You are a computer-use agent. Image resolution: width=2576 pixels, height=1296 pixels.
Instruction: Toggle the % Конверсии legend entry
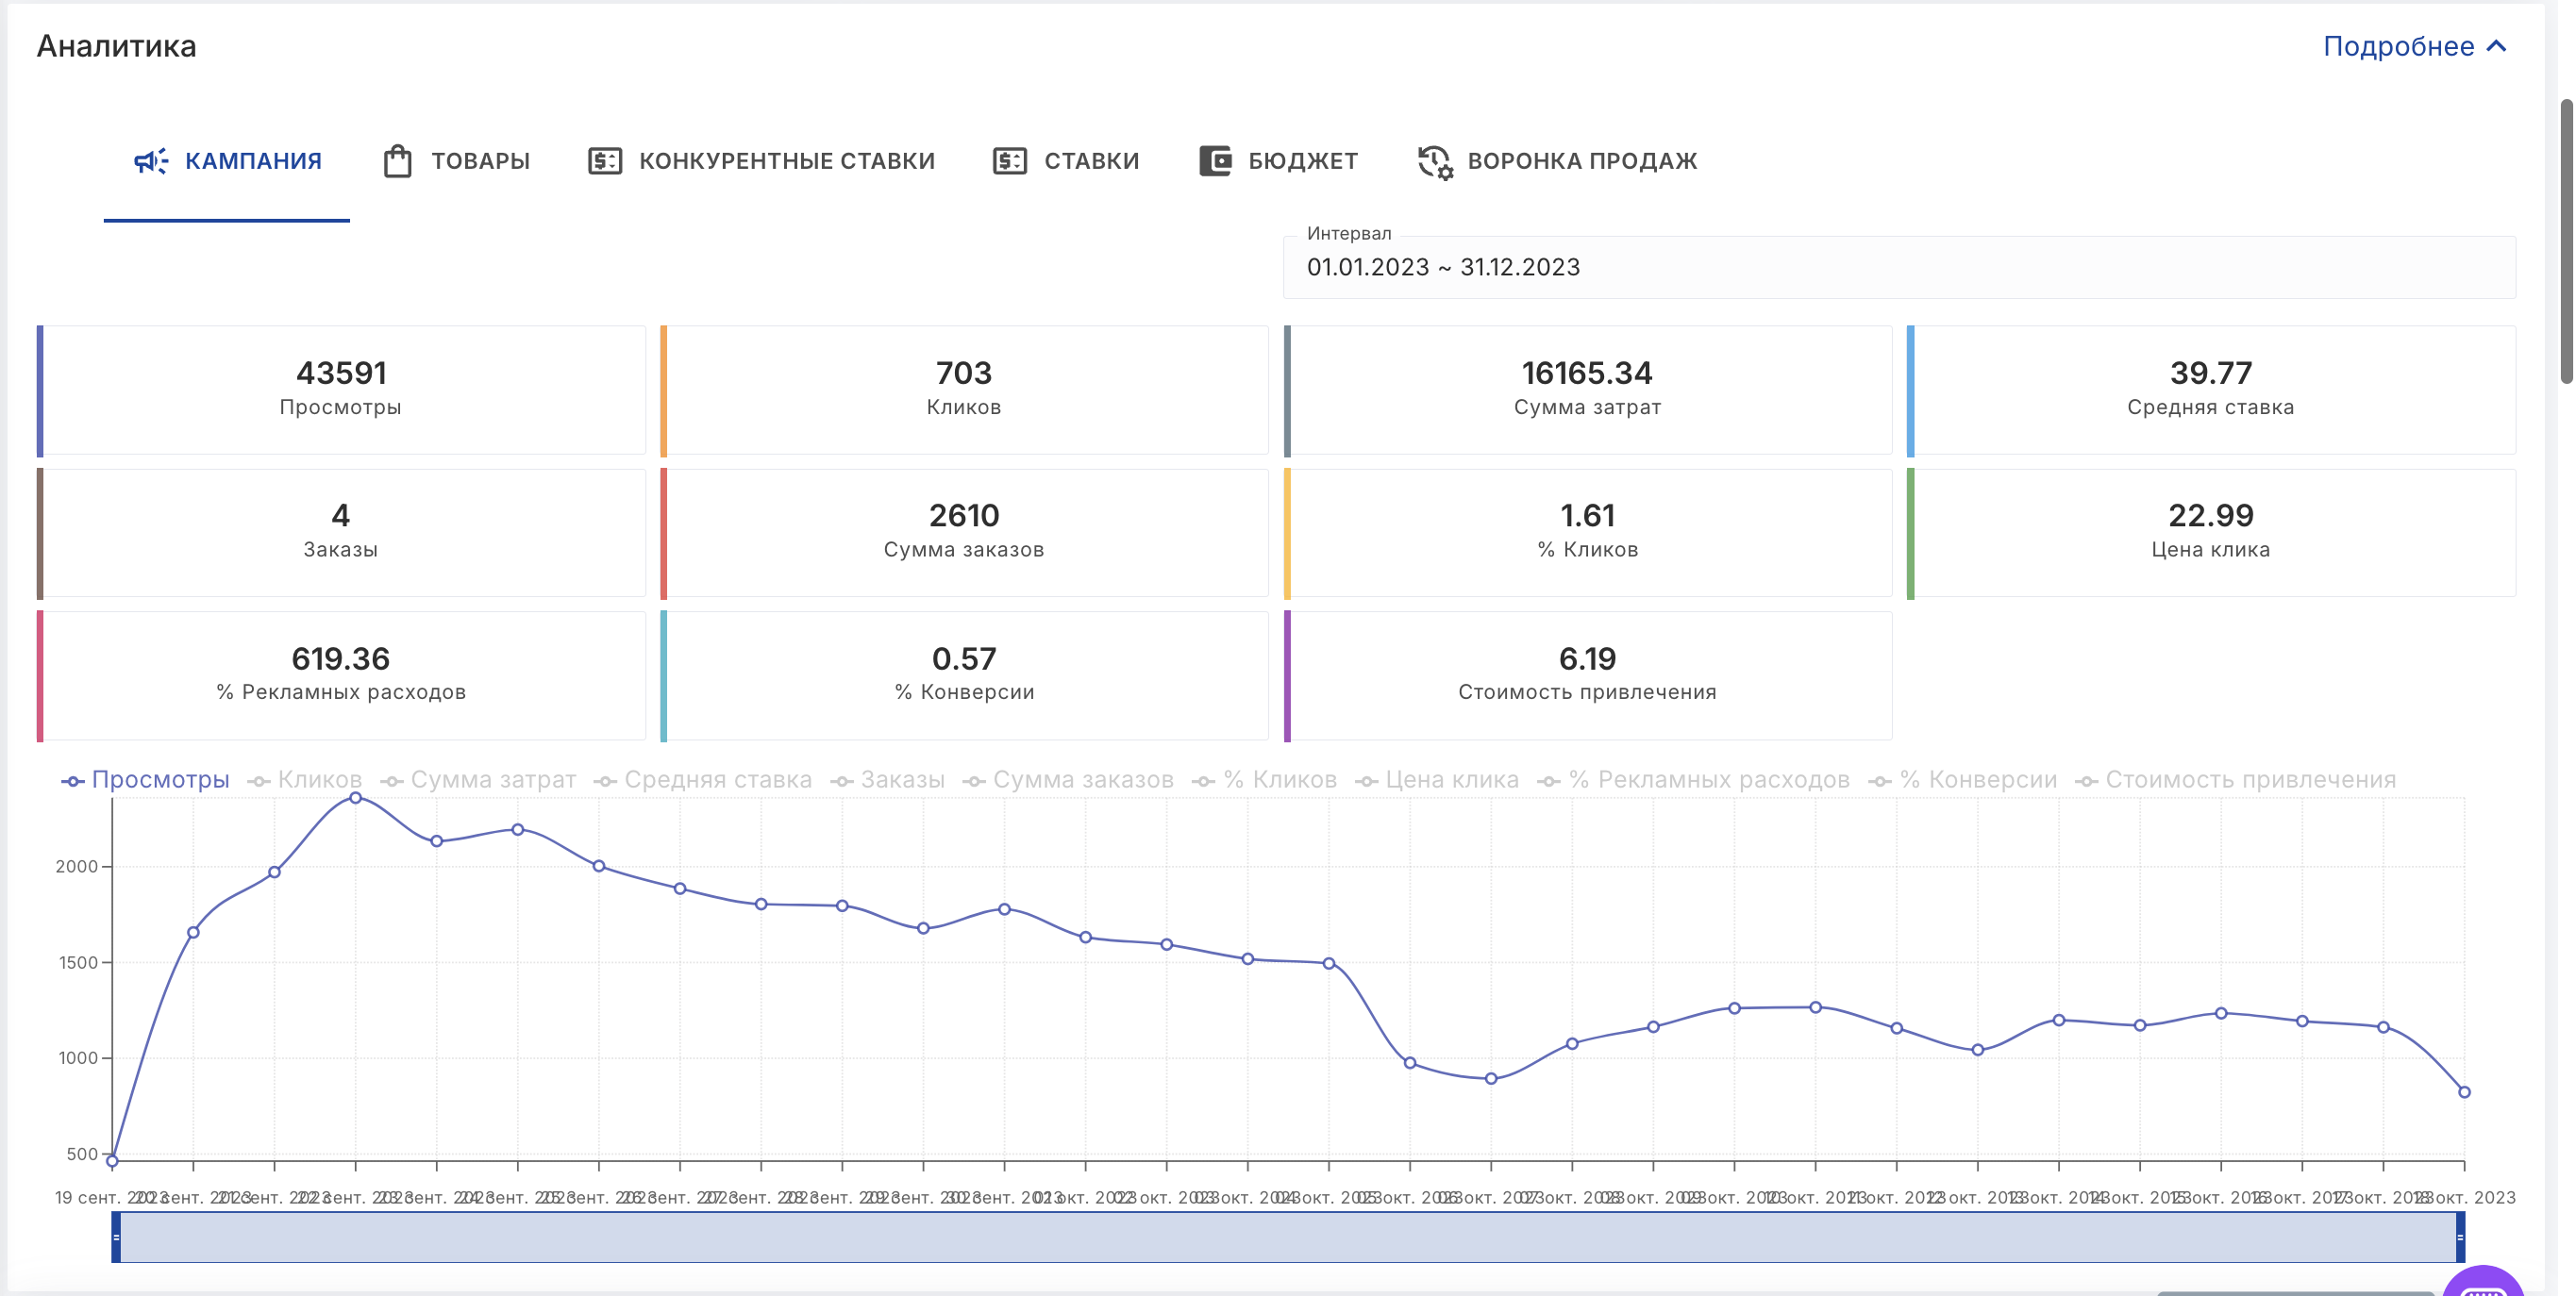pos(1962,780)
